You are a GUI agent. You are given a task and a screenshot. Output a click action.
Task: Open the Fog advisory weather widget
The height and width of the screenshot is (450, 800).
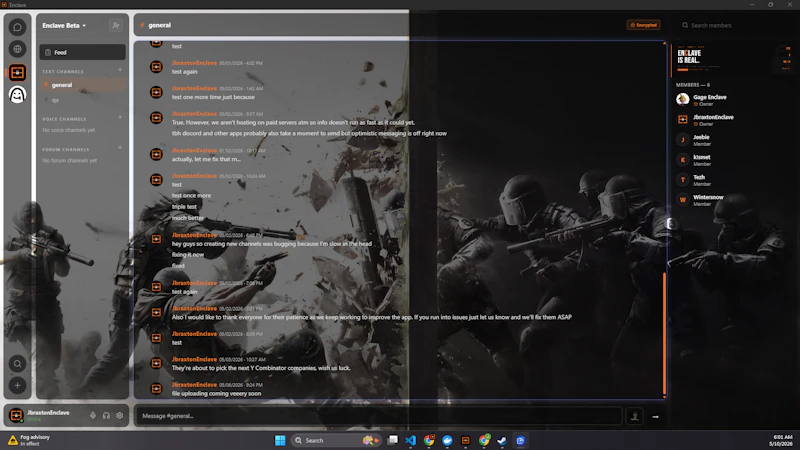point(29,440)
